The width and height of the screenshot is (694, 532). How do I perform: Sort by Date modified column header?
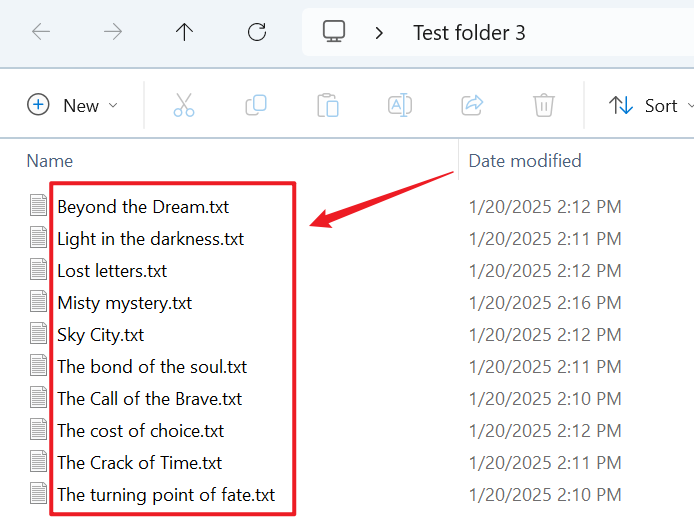(x=525, y=161)
